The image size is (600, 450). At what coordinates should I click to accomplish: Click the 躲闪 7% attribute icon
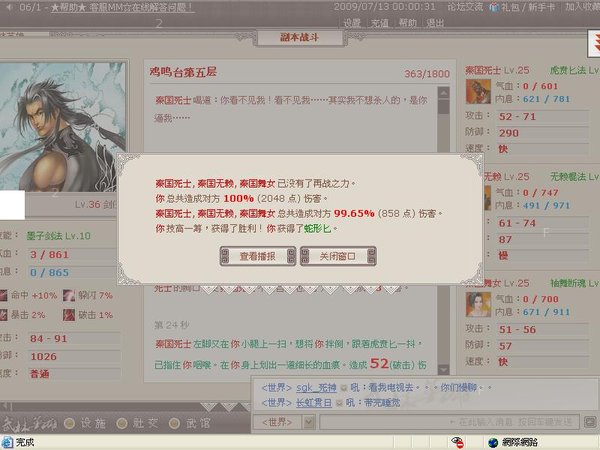point(69,295)
